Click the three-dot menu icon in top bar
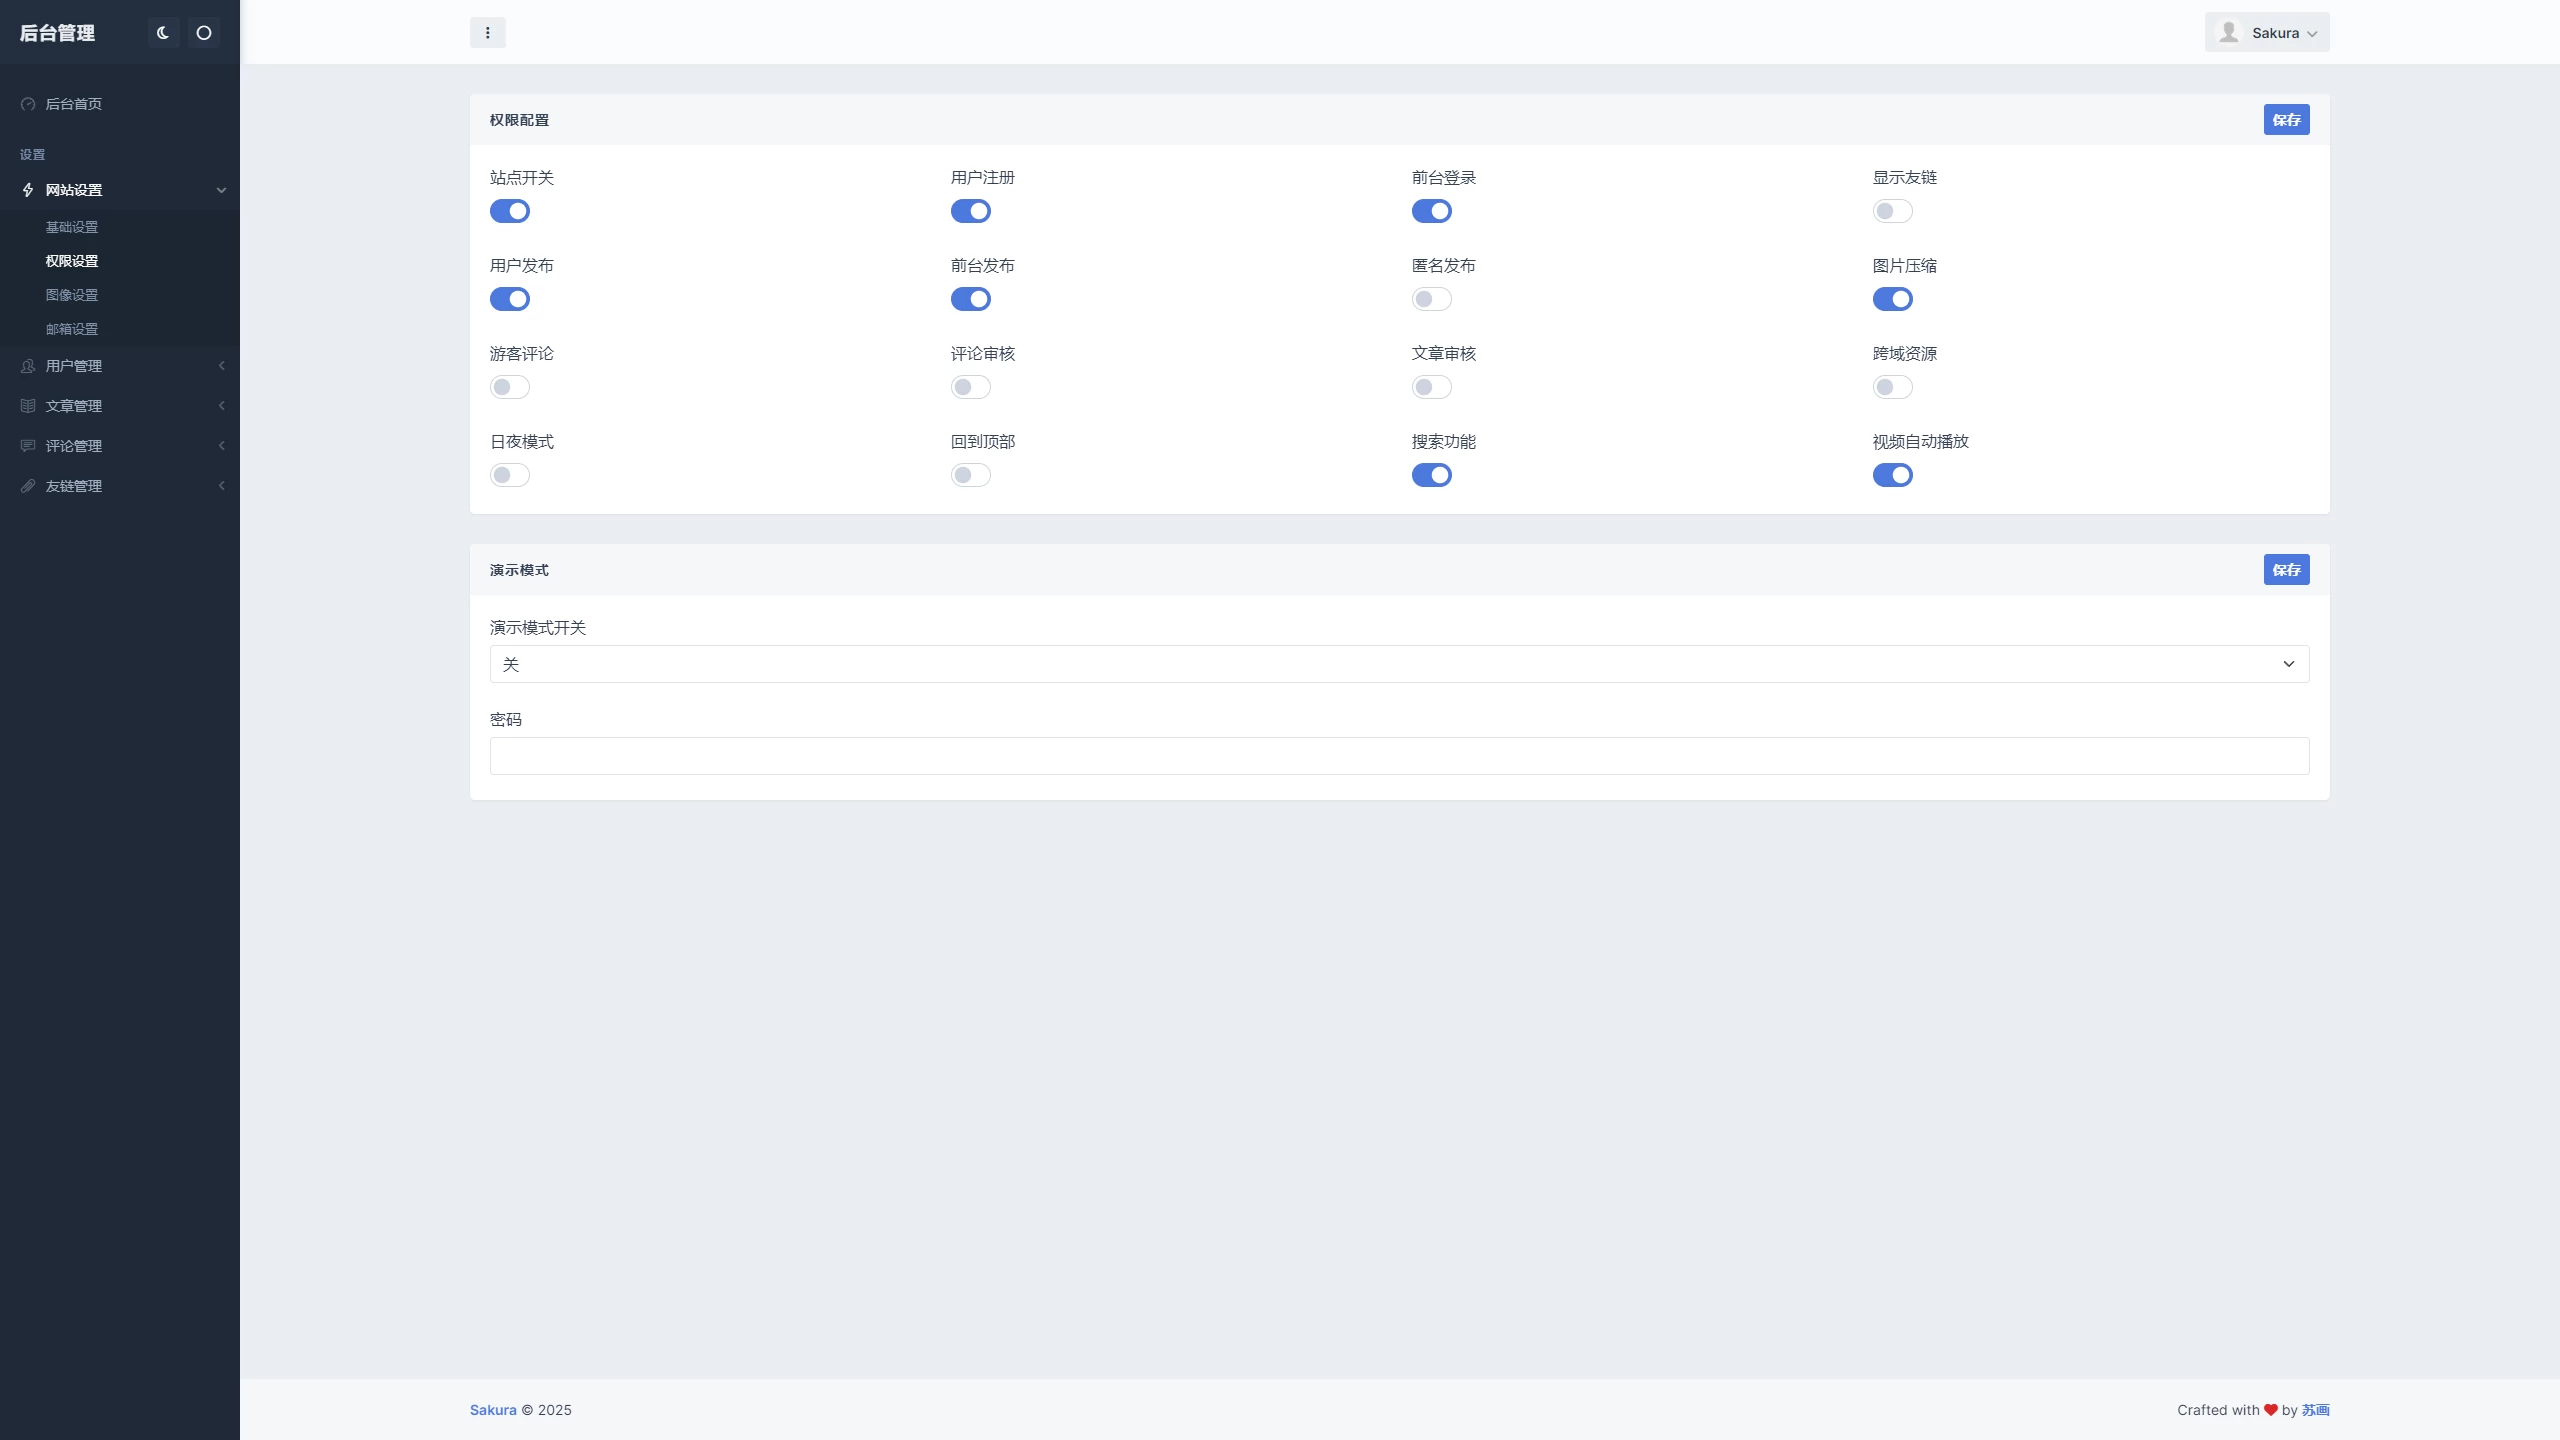The width and height of the screenshot is (2560, 1440). 488,33
